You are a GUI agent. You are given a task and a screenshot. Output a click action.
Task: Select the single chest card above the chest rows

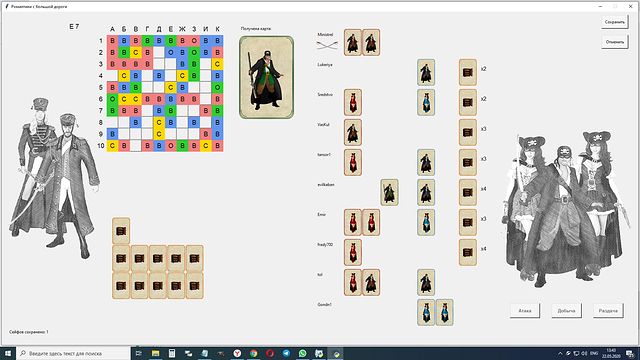coord(121,231)
